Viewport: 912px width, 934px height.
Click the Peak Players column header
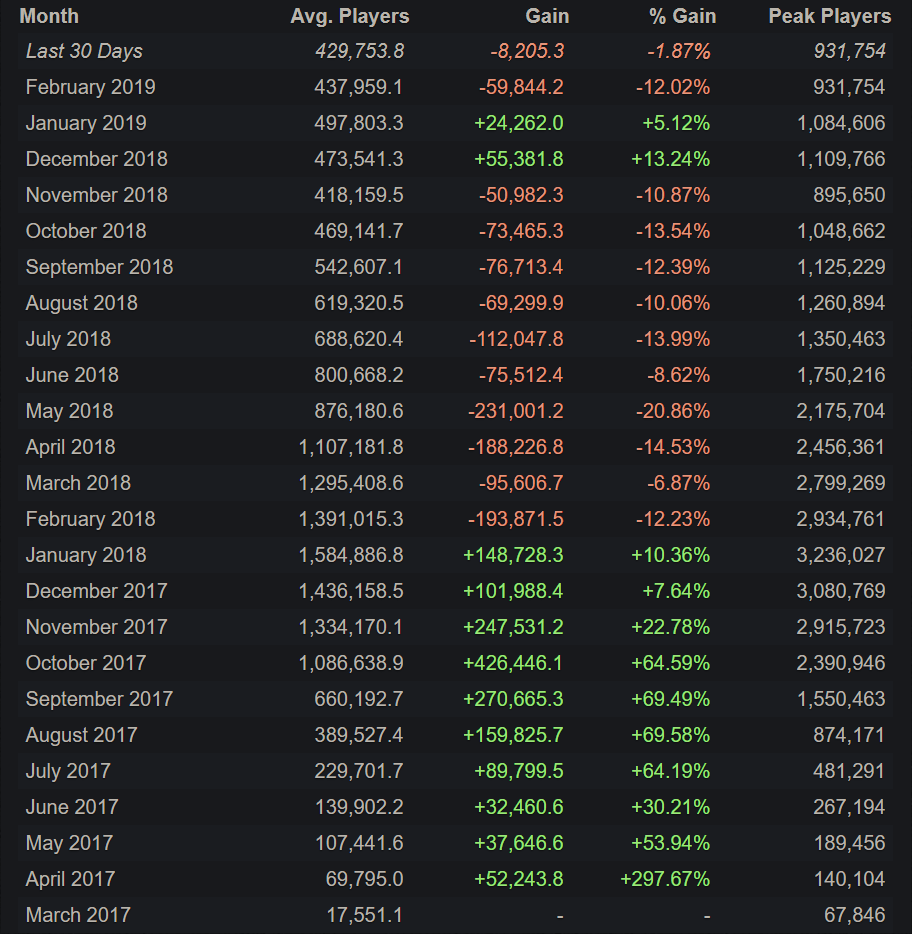[829, 16]
